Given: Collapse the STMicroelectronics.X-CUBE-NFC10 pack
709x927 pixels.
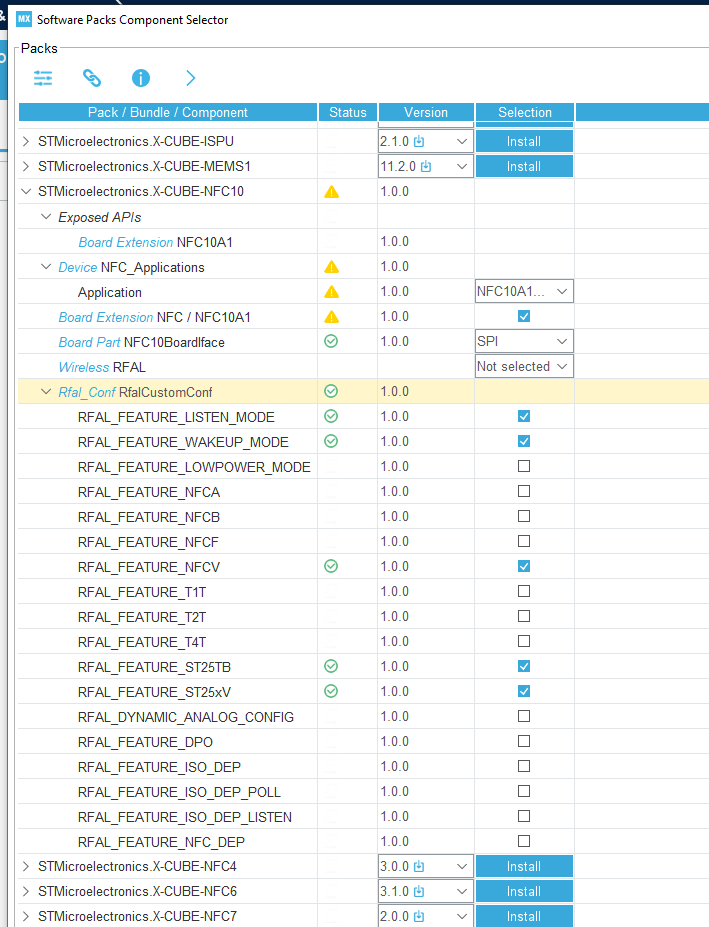Looking at the screenshot, I should (x=26, y=192).
